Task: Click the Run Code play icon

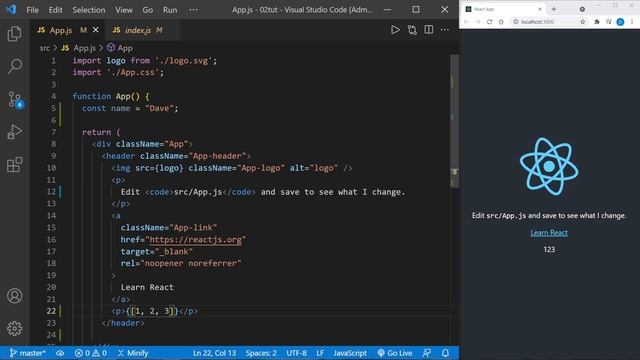Action: 395,30
